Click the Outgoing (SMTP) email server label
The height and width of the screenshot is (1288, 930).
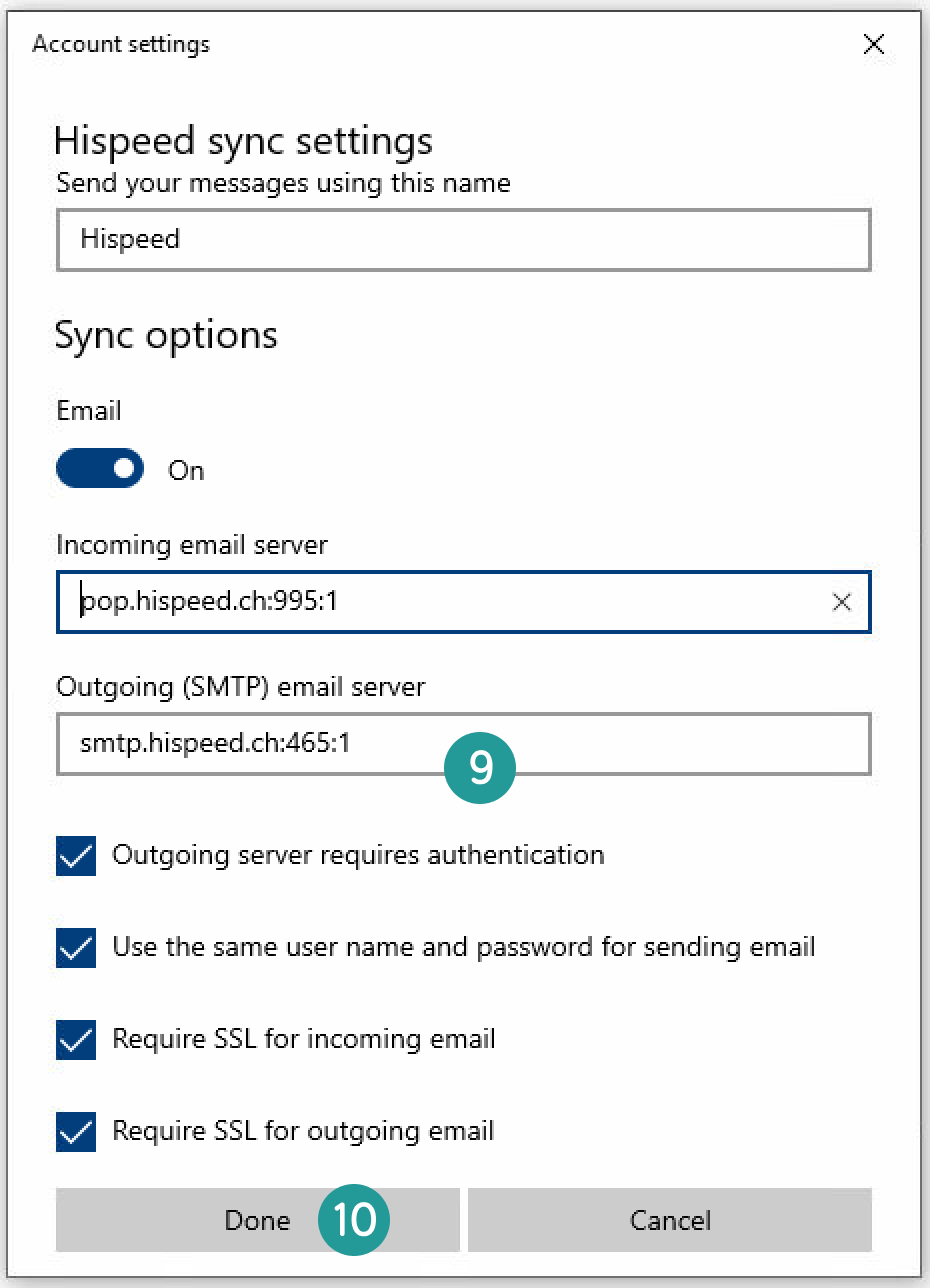241,687
